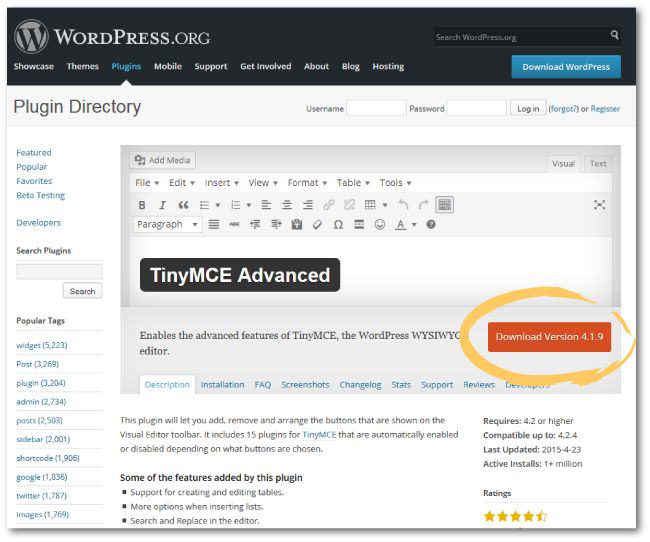
Task: Click the Undo arrow icon
Action: (403, 205)
